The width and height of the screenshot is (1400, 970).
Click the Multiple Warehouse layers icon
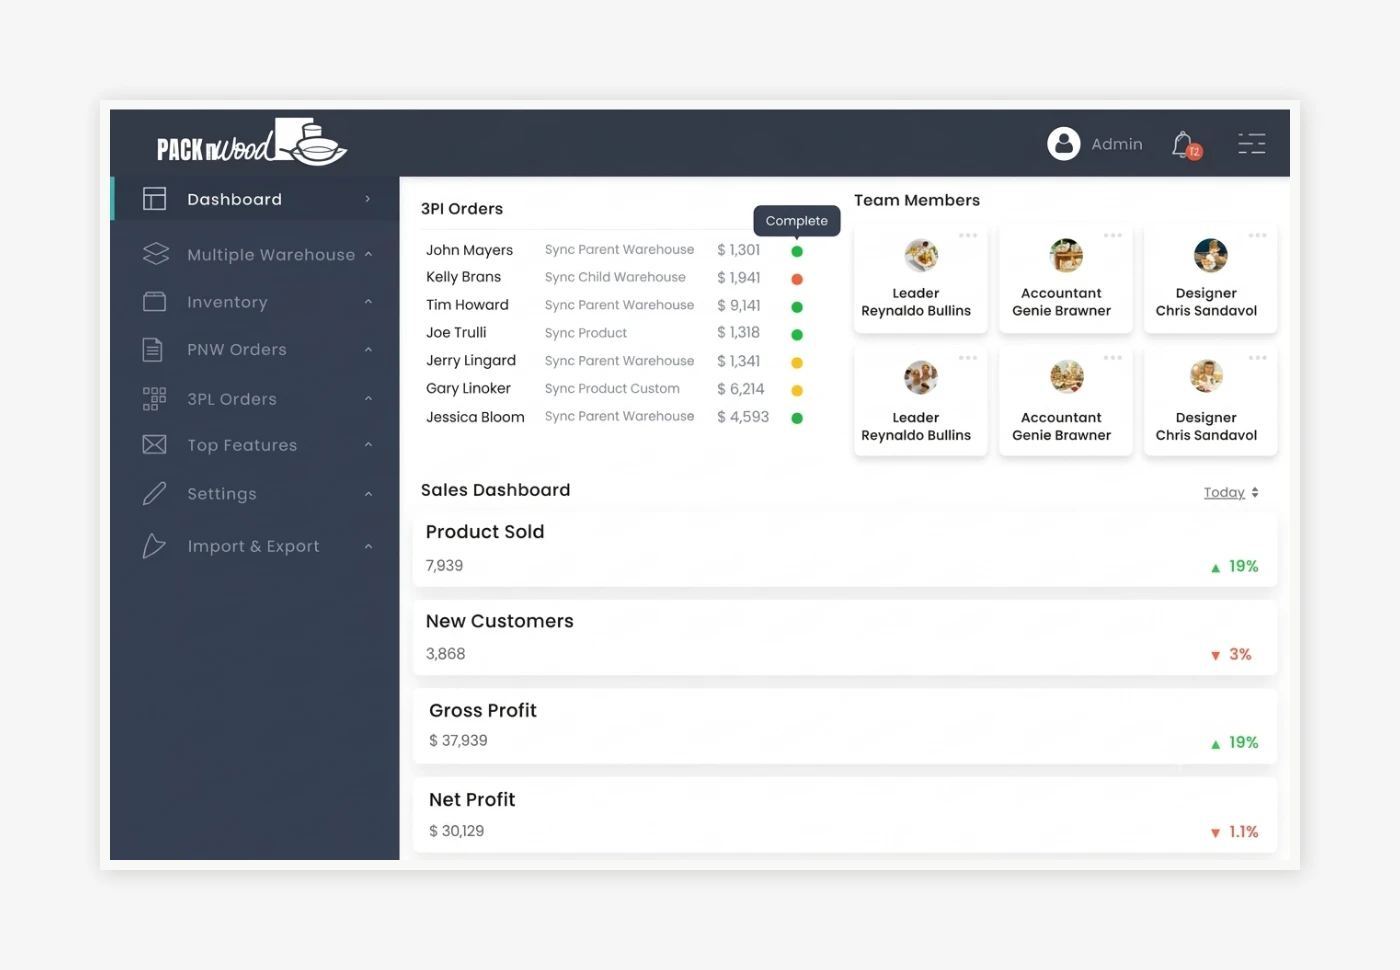(x=155, y=254)
